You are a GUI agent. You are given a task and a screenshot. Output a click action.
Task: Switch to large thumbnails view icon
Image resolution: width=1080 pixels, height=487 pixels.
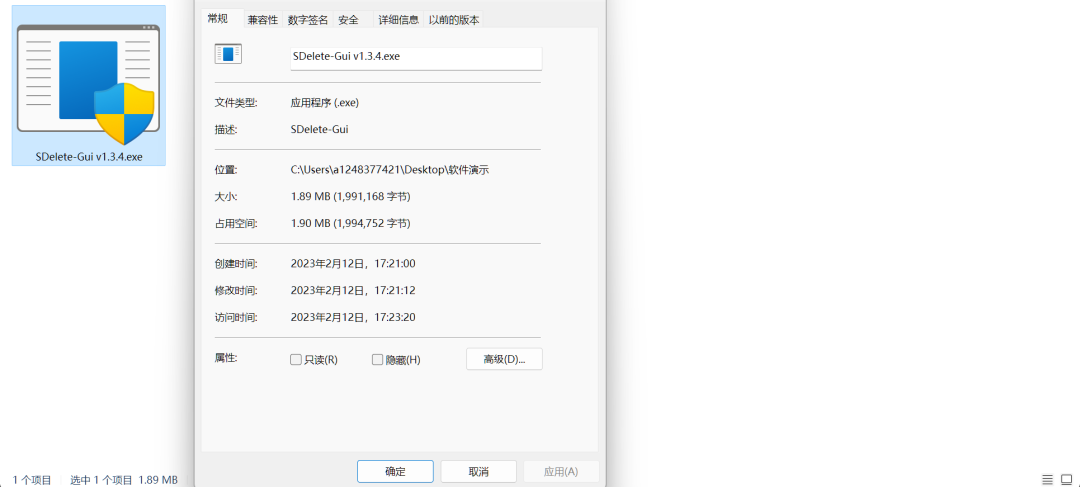(1067, 479)
